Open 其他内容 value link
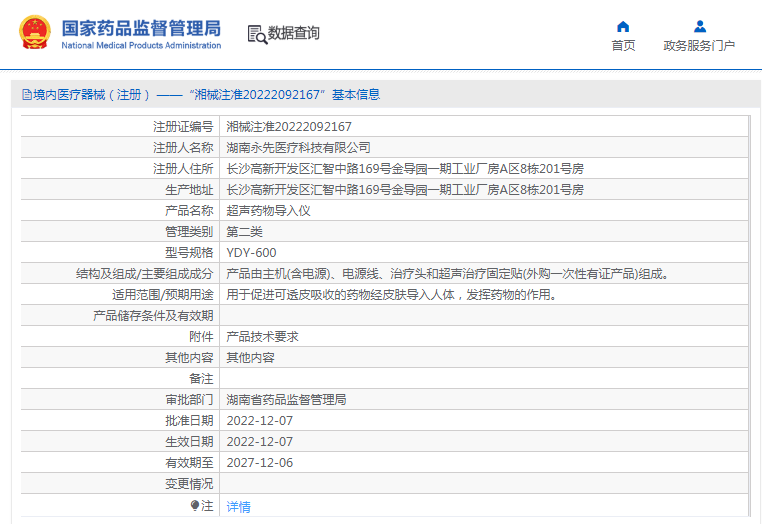 click(250, 357)
